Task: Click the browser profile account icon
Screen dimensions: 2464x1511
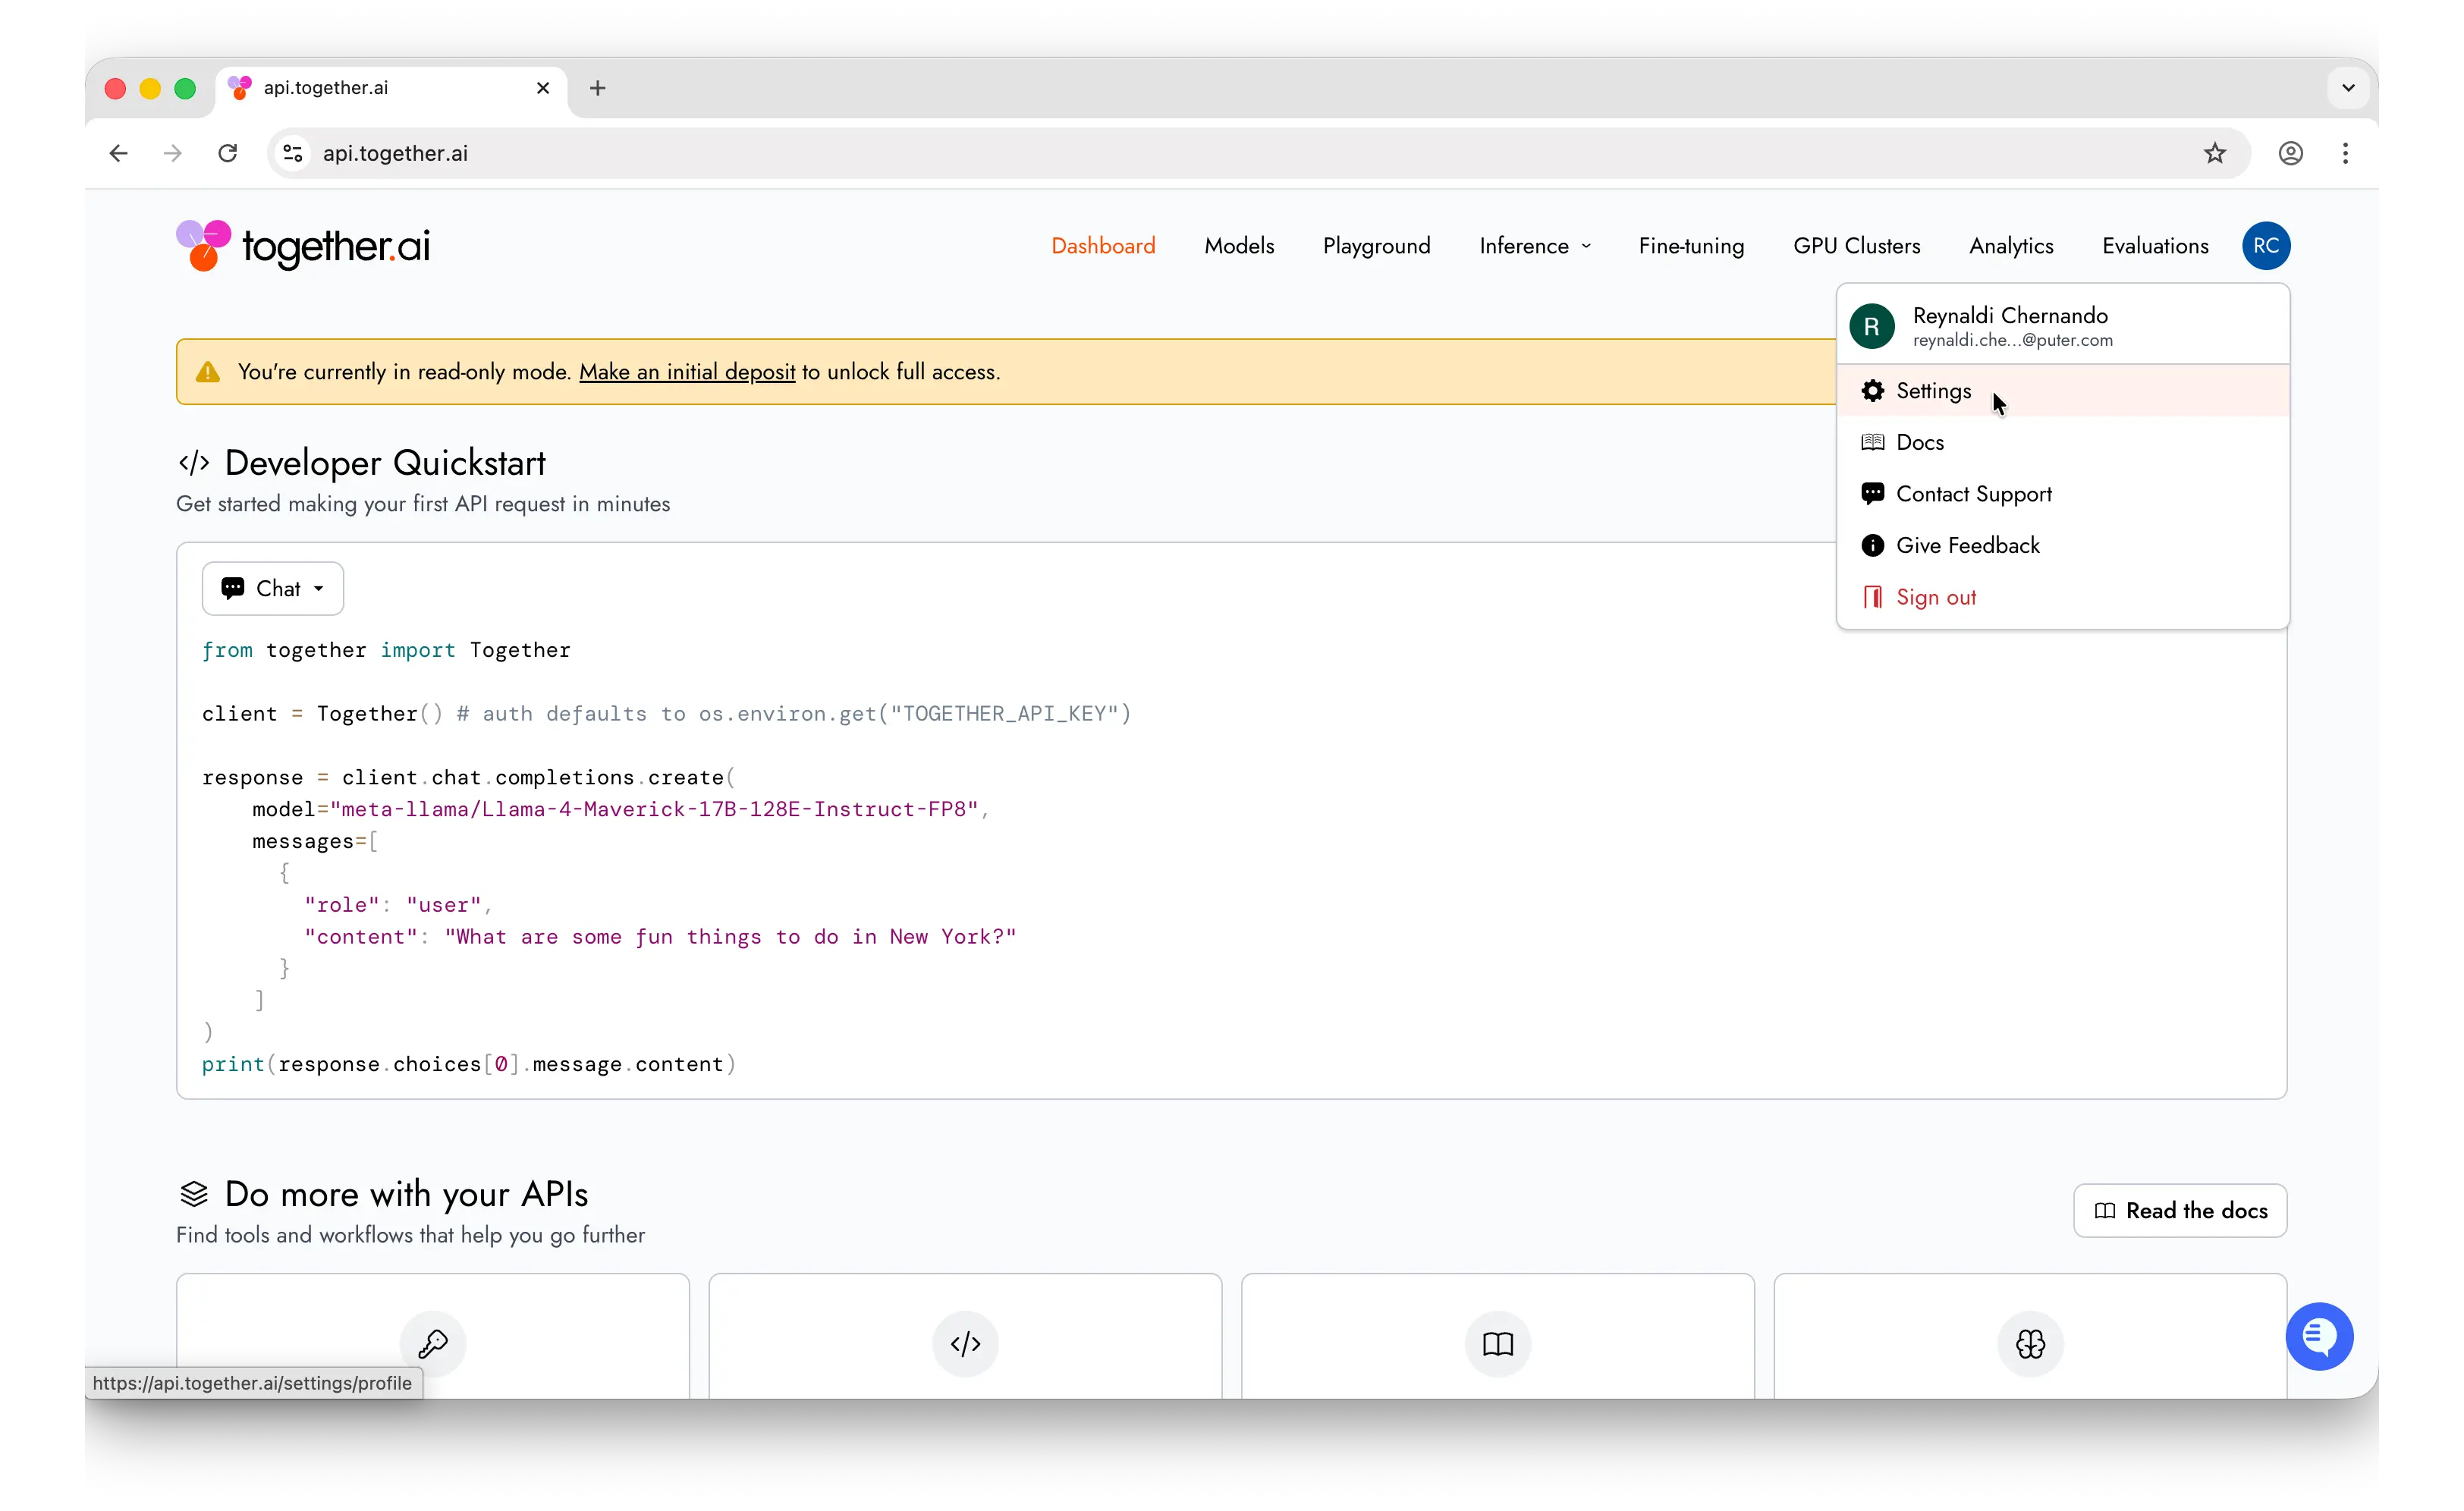Action: 2291,153
